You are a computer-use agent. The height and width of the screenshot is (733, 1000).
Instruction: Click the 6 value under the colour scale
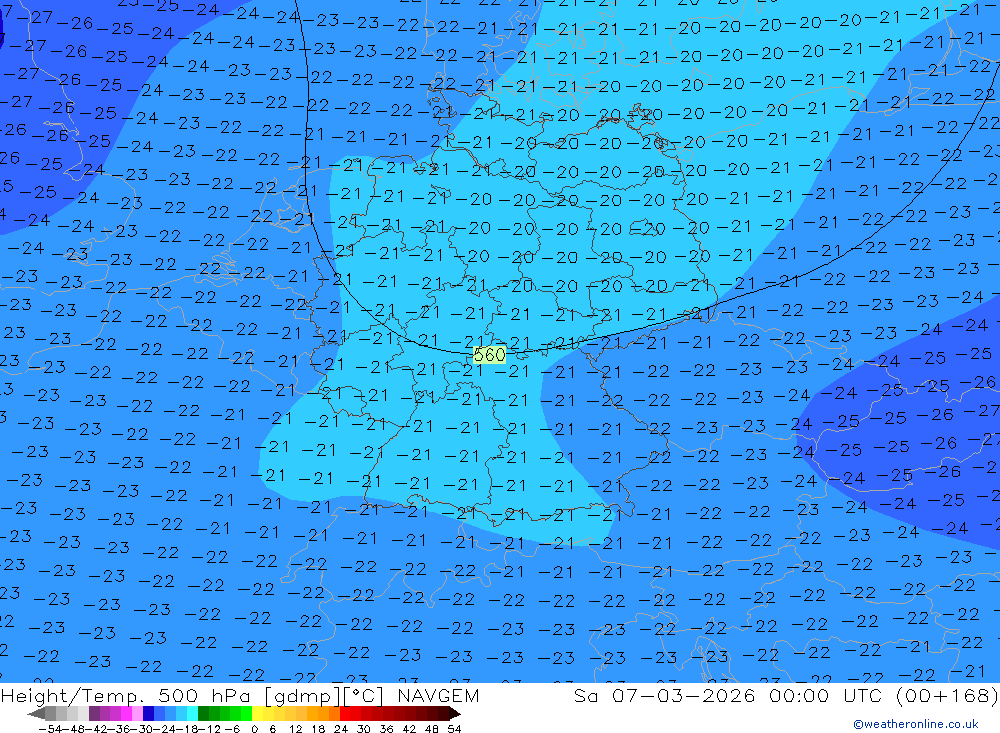pyautogui.click(x=272, y=729)
